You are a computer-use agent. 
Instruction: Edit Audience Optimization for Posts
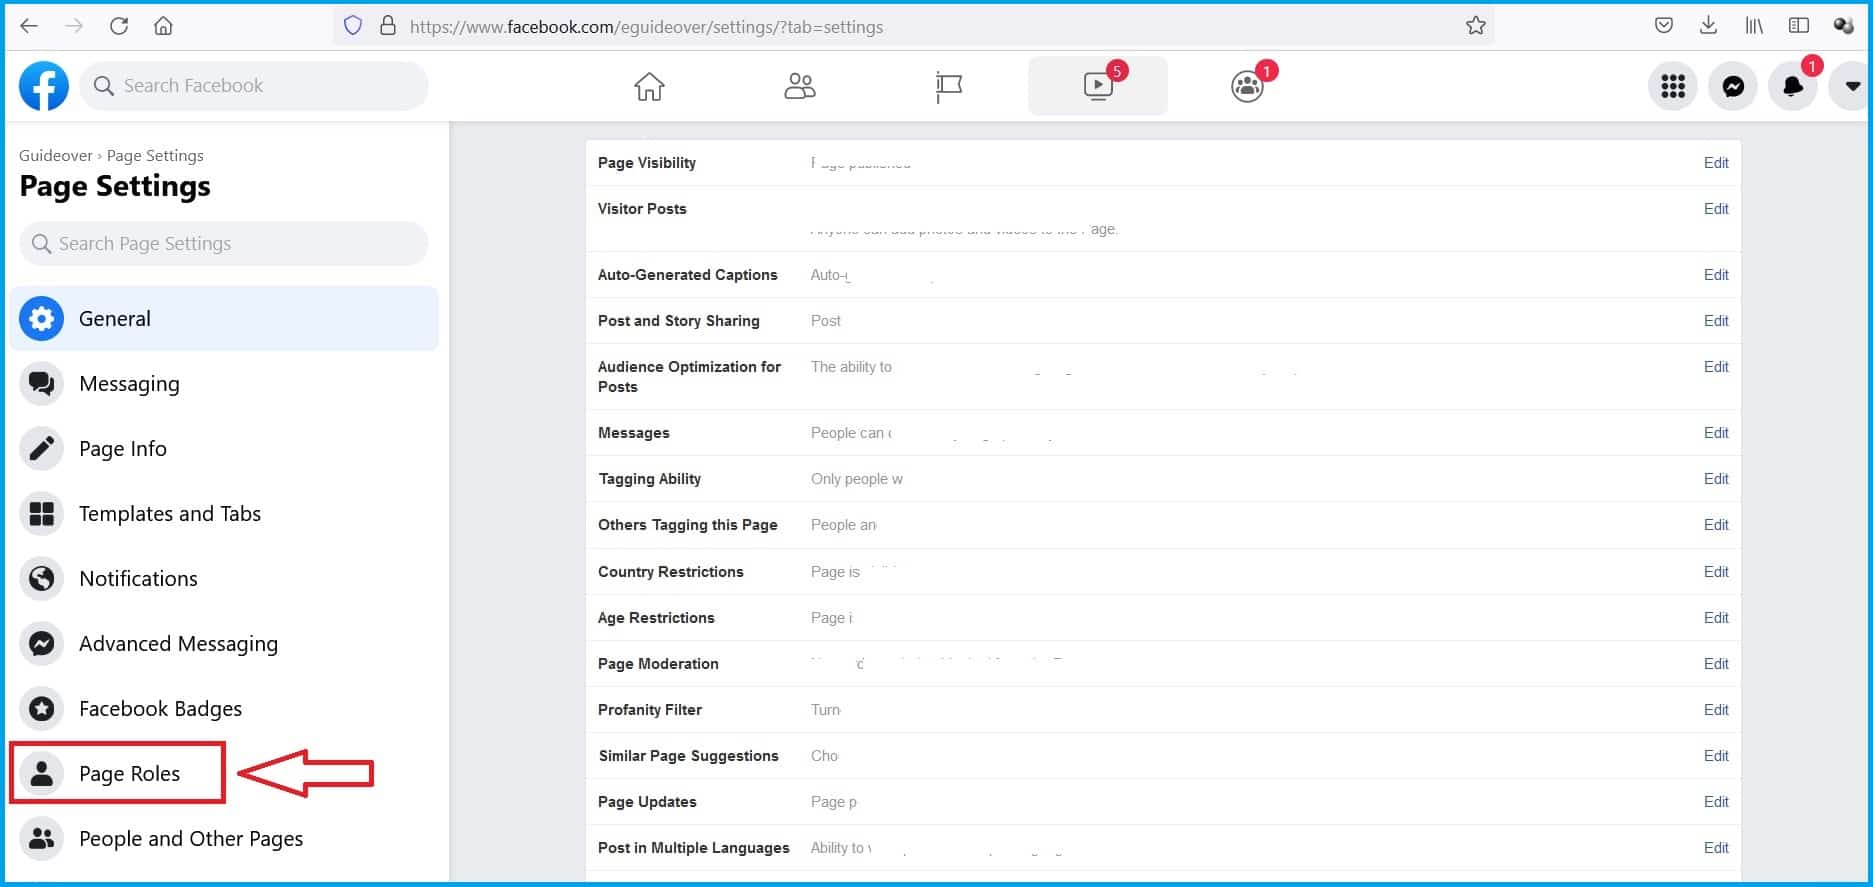pos(1716,367)
